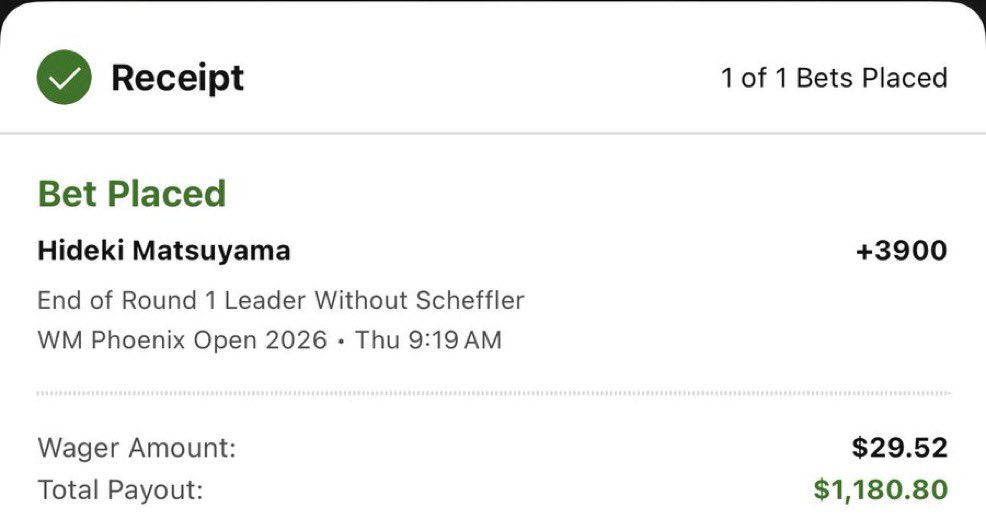The width and height of the screenshot is (986, 519).
Task: Select 'End of Round 1 Leader Without Scheffler' market
Action: point(280,300)
